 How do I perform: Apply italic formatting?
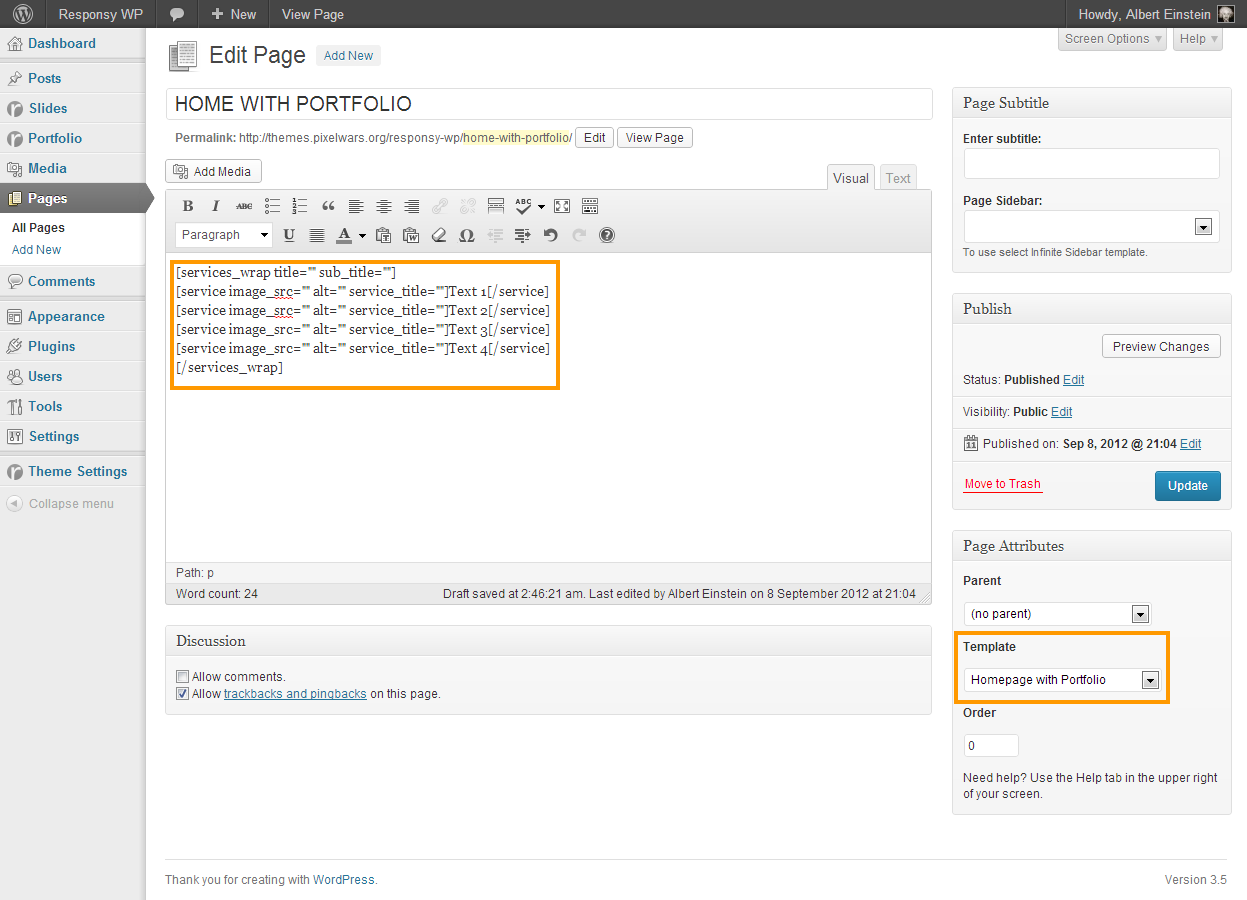click(215, 206)
